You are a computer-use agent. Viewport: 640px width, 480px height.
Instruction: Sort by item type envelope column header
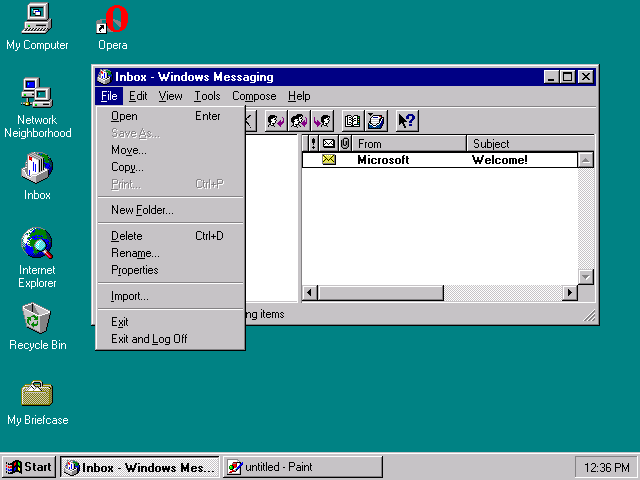(329, 143)
